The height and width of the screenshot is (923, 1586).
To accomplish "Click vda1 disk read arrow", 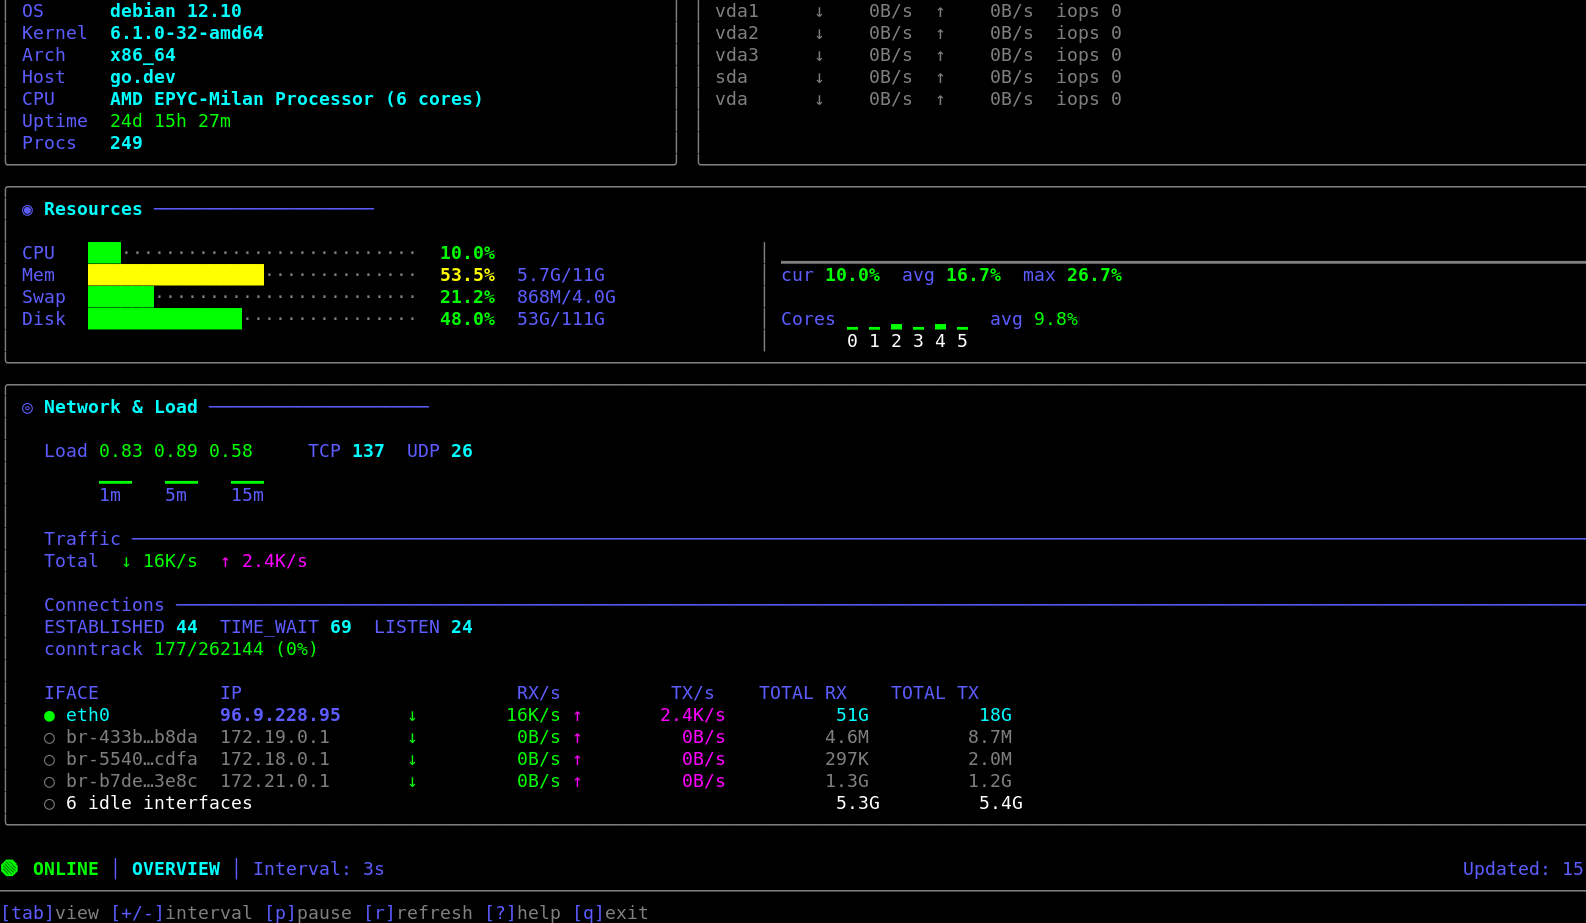I will (x=819, y=12).
